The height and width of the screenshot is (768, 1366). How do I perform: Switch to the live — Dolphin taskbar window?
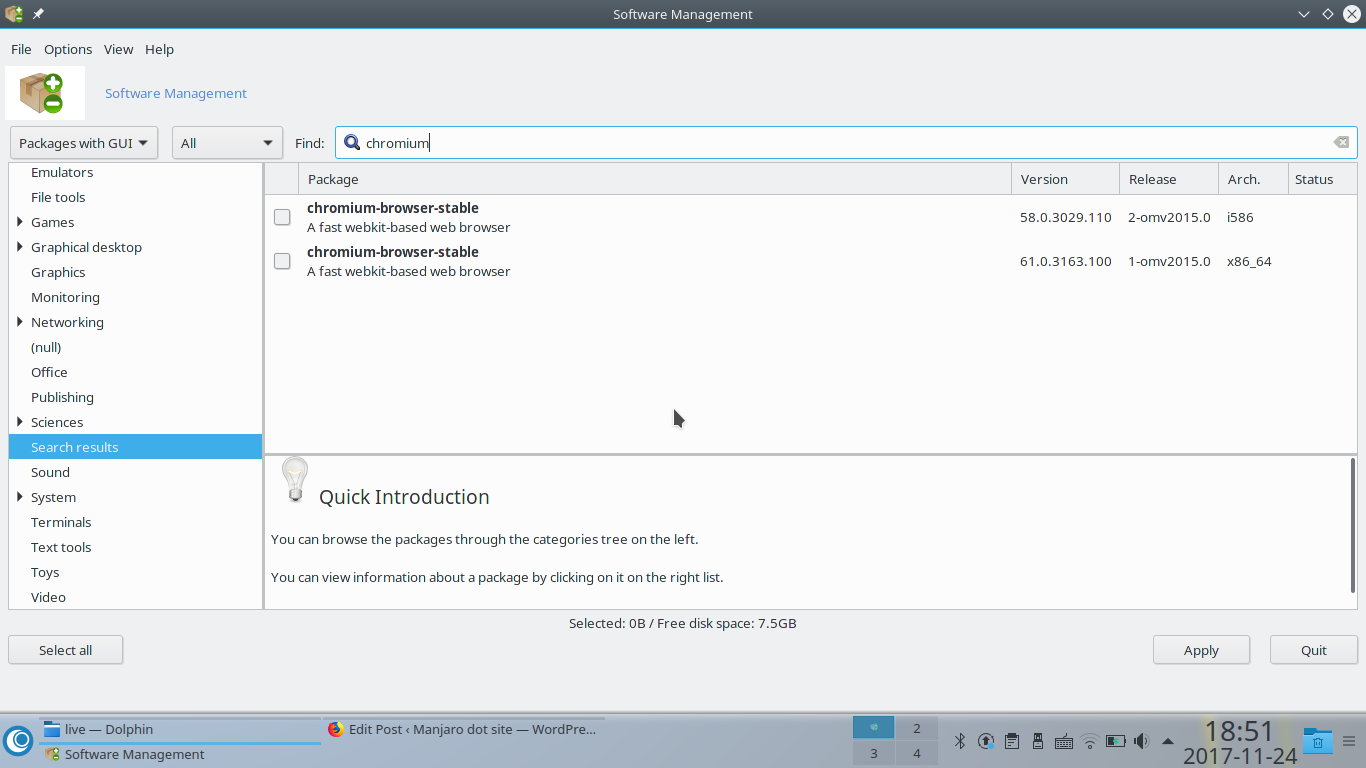[180, 729]
